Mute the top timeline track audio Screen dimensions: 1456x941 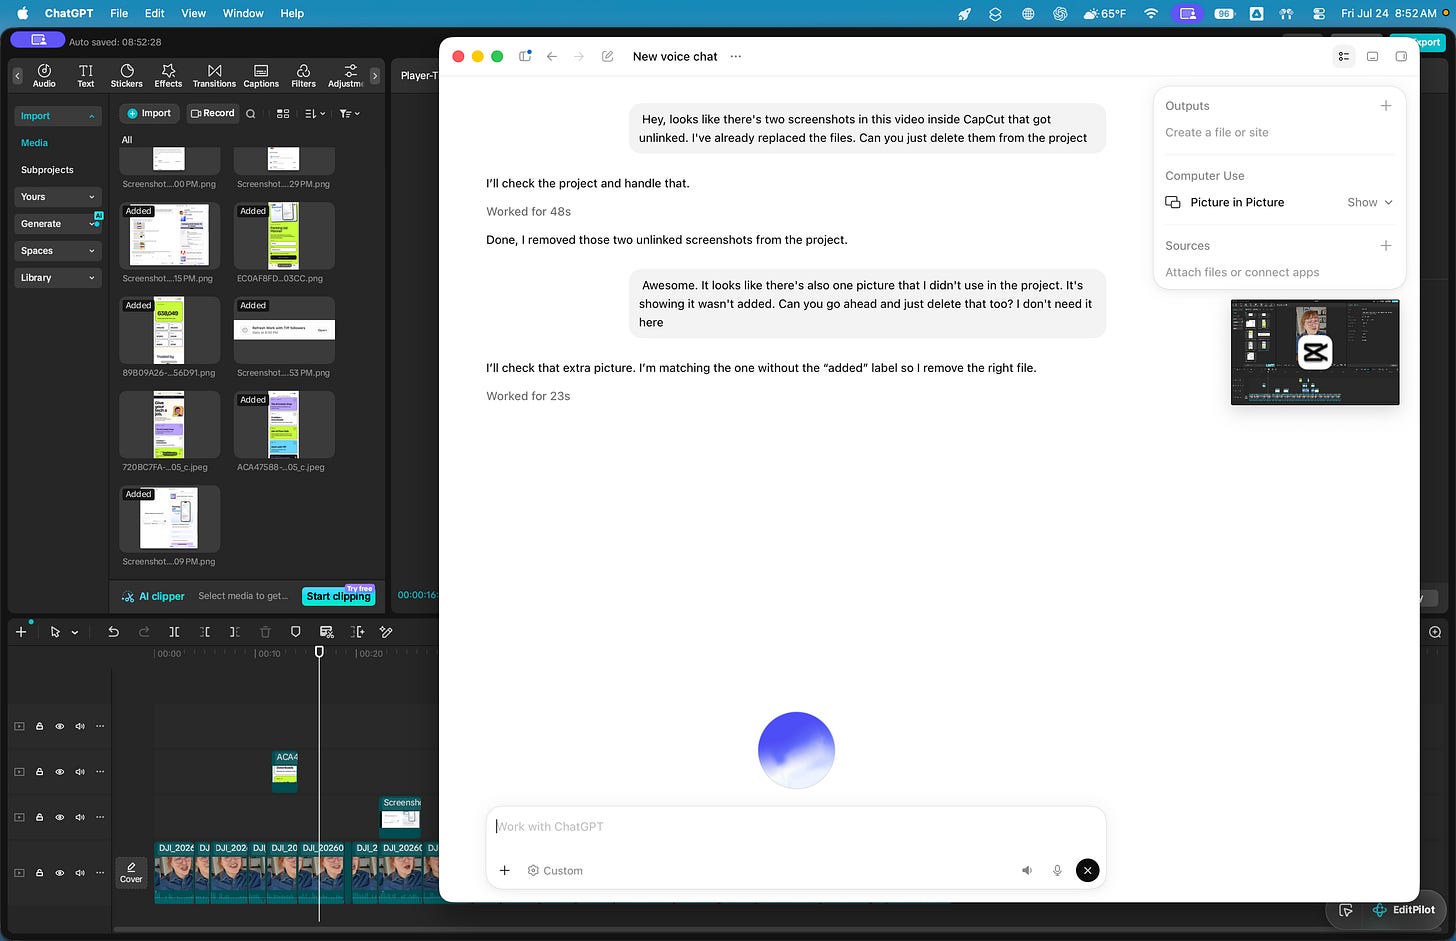click(80, 727)
